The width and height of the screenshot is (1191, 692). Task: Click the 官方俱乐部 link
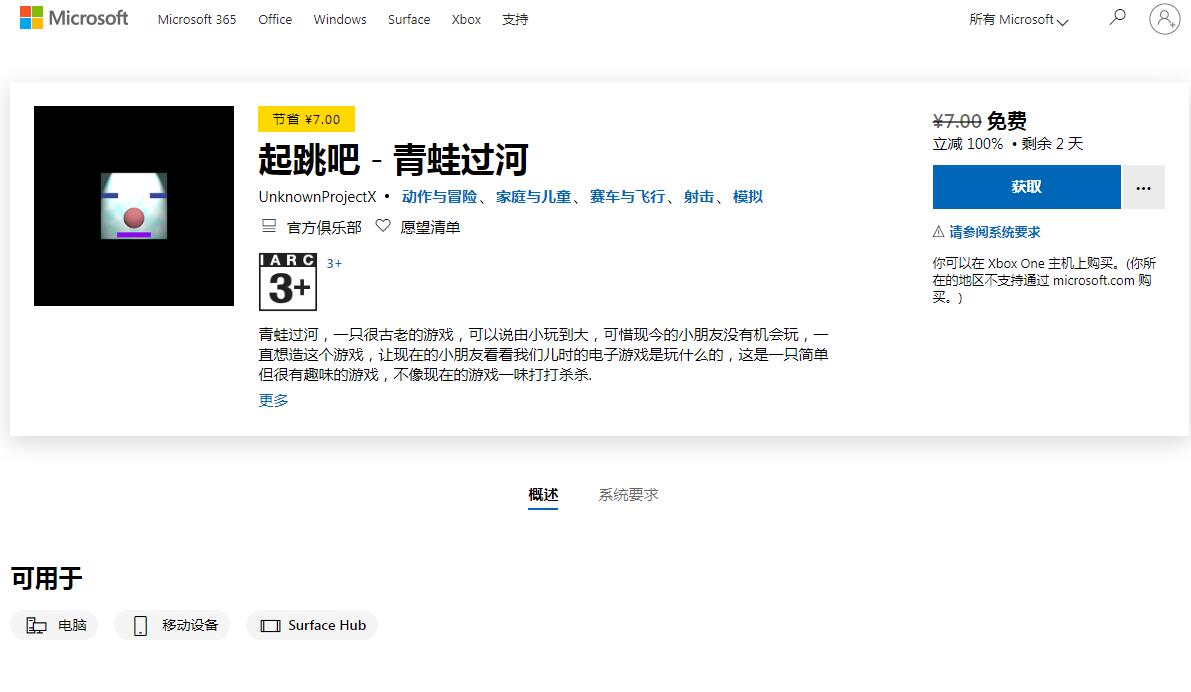click(324, 227)
